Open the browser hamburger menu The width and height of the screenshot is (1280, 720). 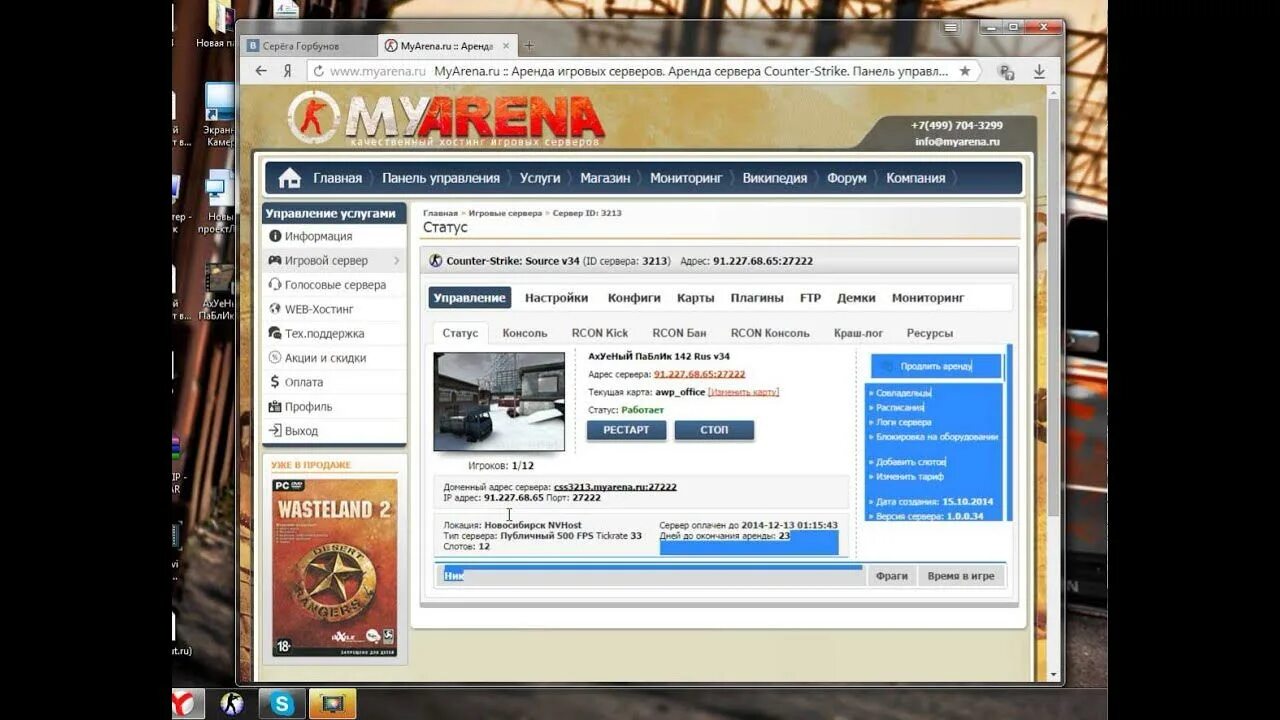click(x=951, y=27)
